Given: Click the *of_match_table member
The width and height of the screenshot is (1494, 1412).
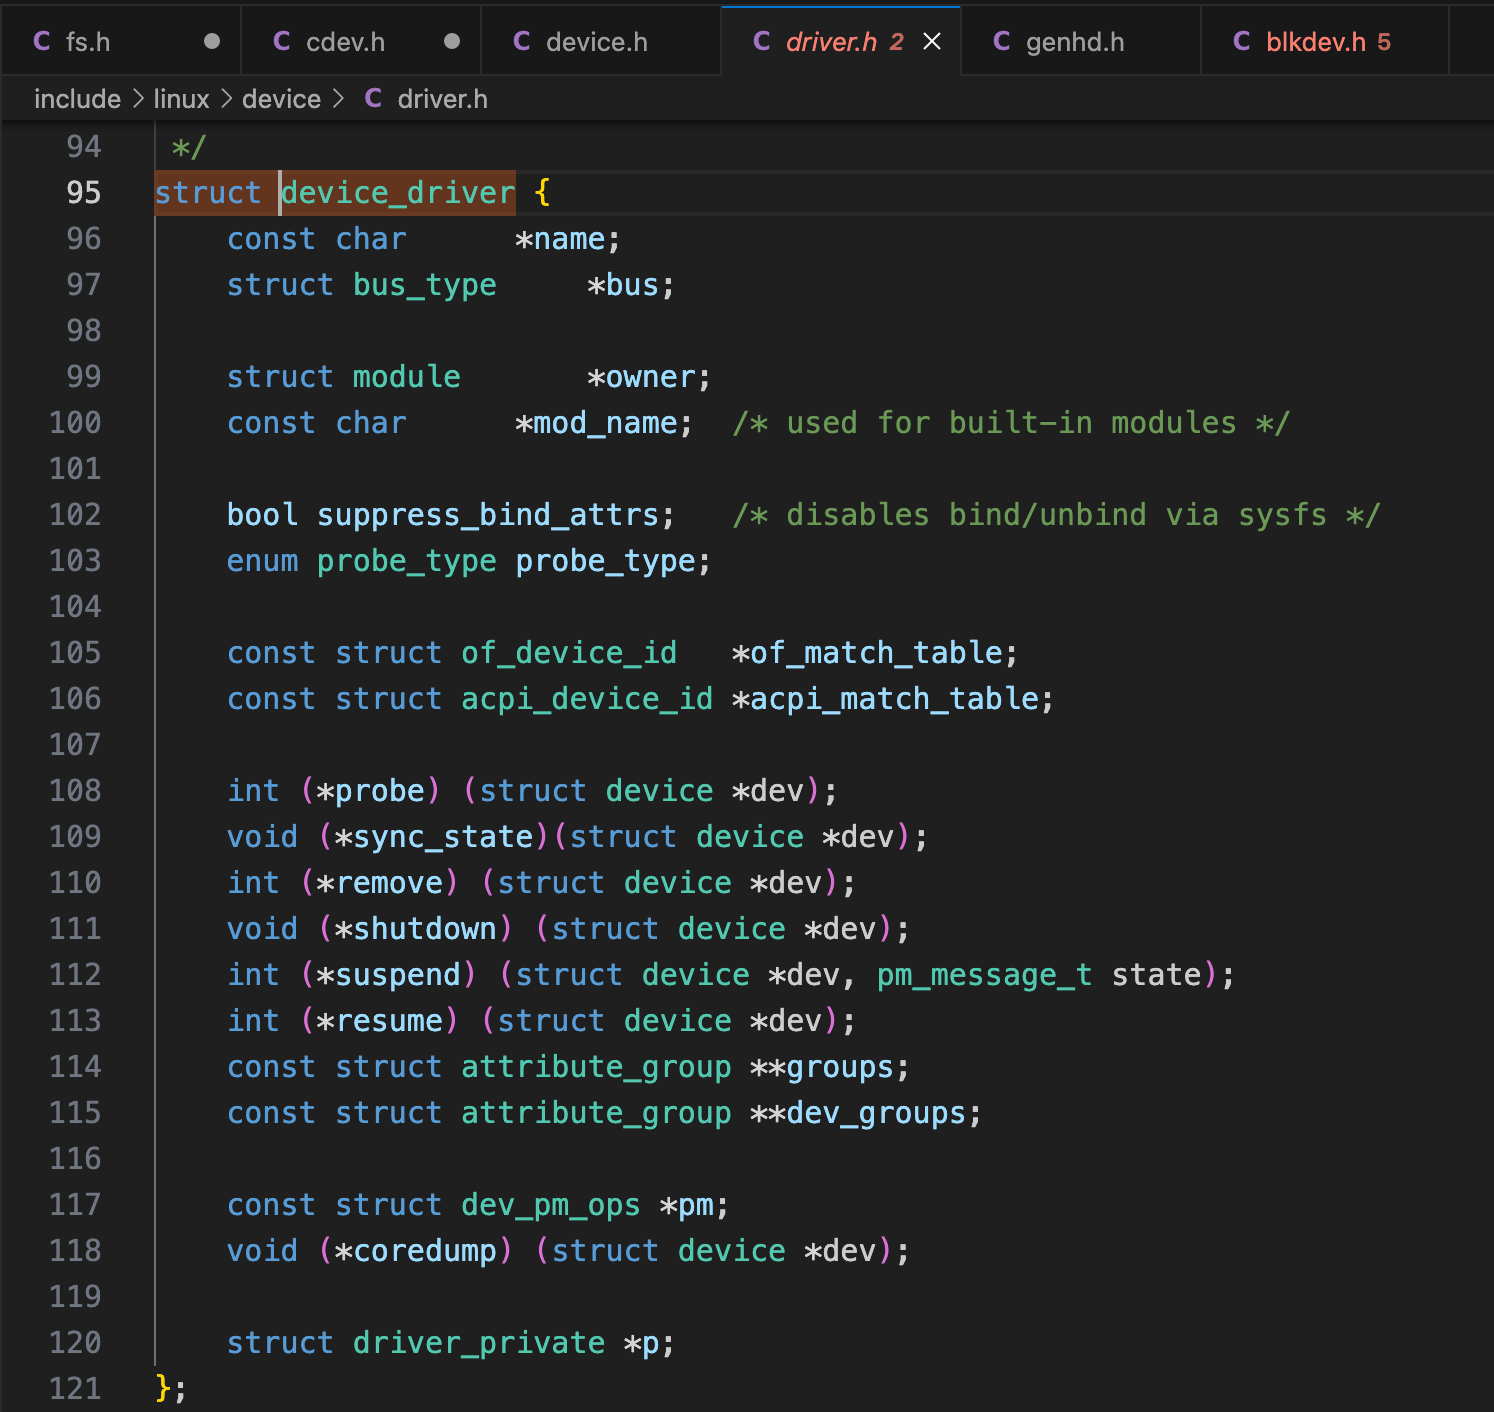Looking at the screenshot, I should (868, 653).
